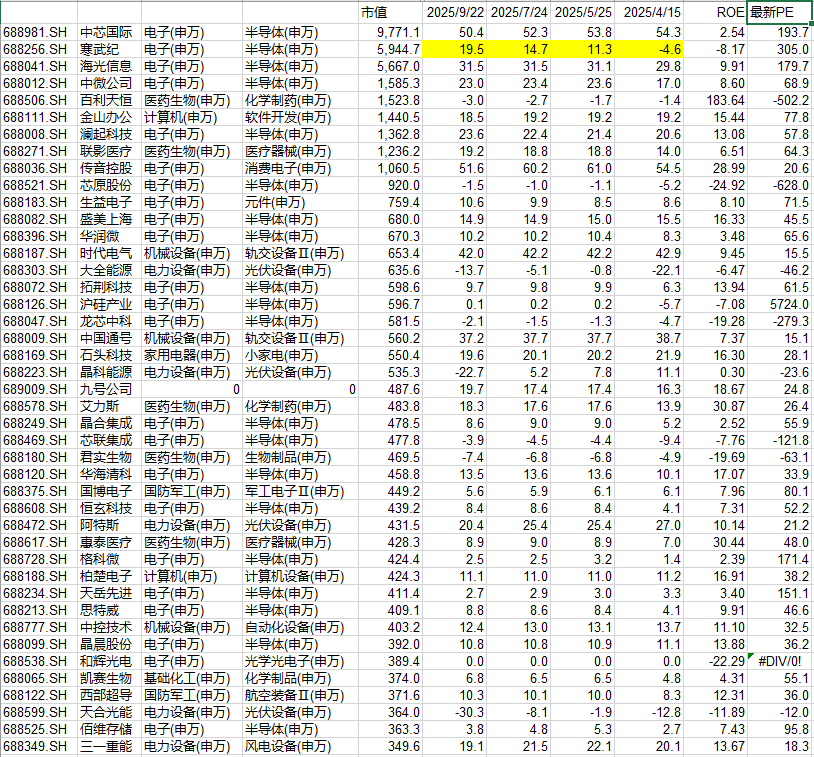814x757 pixels.
Task: Select the 2025/9/22 date header cell
Action: (454, 12)
